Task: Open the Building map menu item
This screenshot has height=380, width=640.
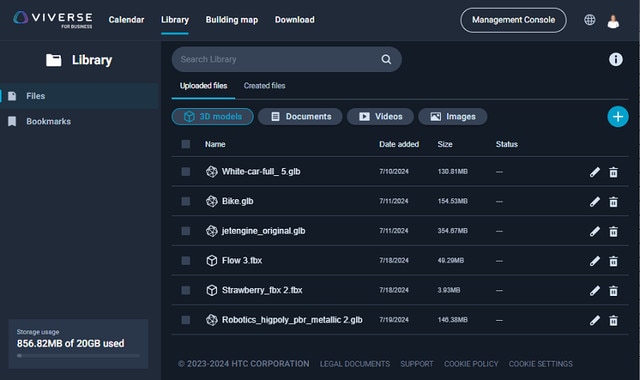Action: [231, 20]
